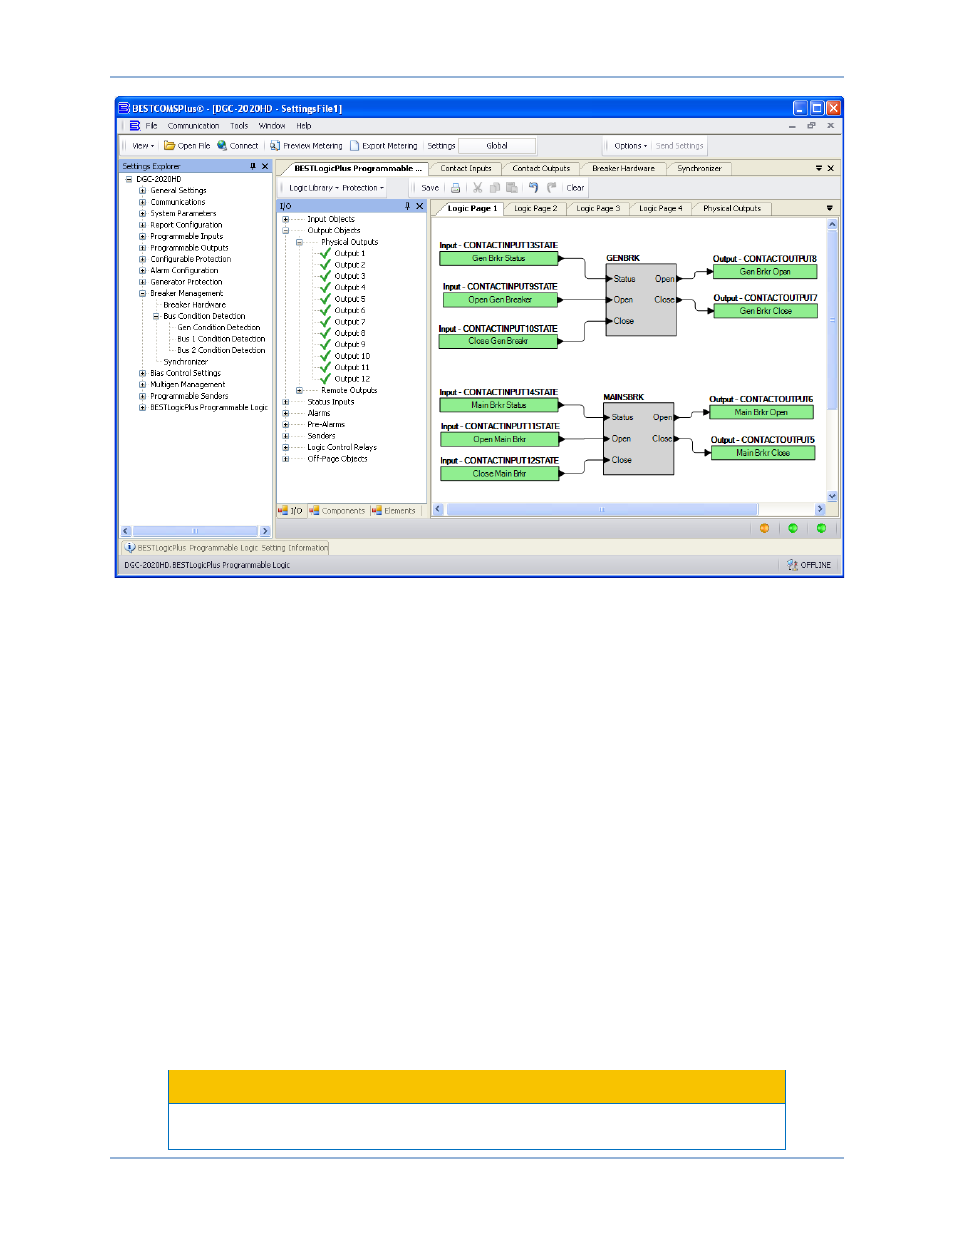954x1235 pixels.
Task: Switch to Logic Page 2 tab
Action: point(535,208)
